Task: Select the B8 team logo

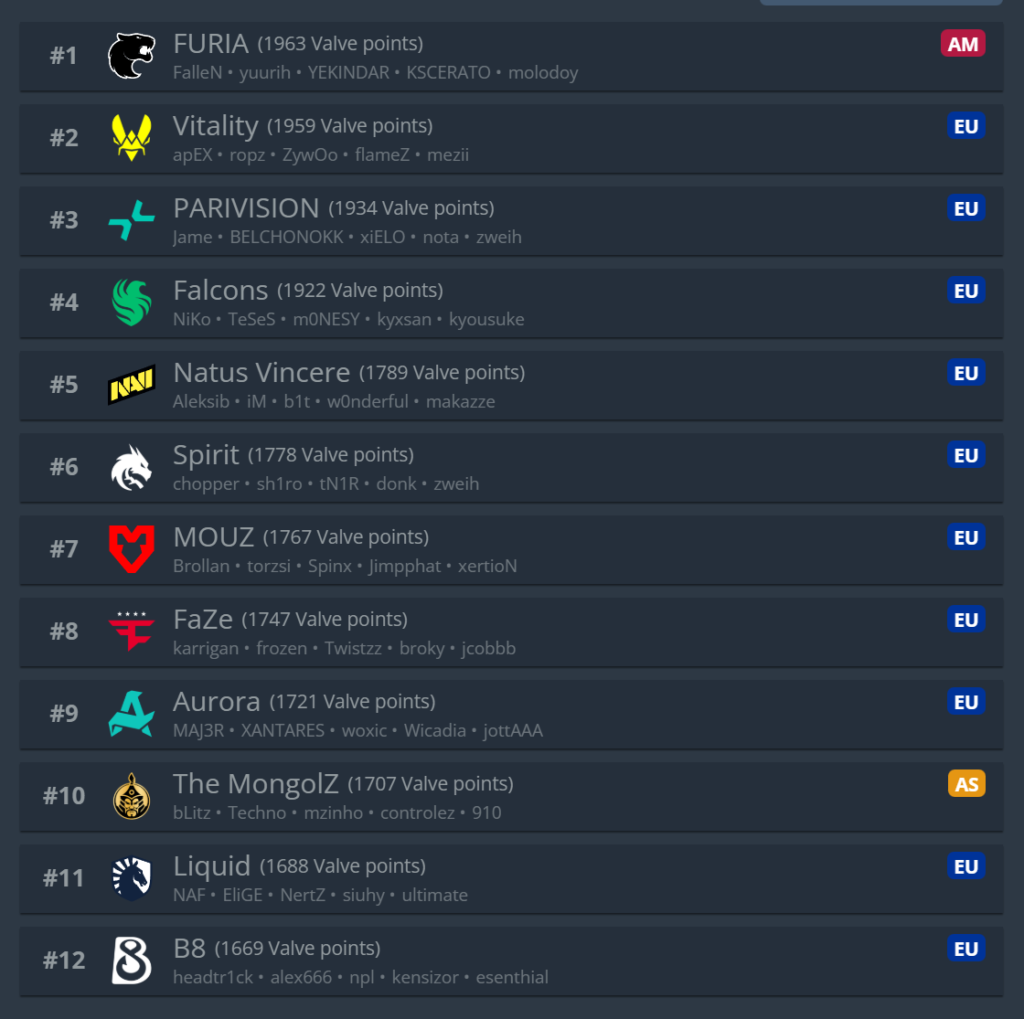Action: [131, 961]
